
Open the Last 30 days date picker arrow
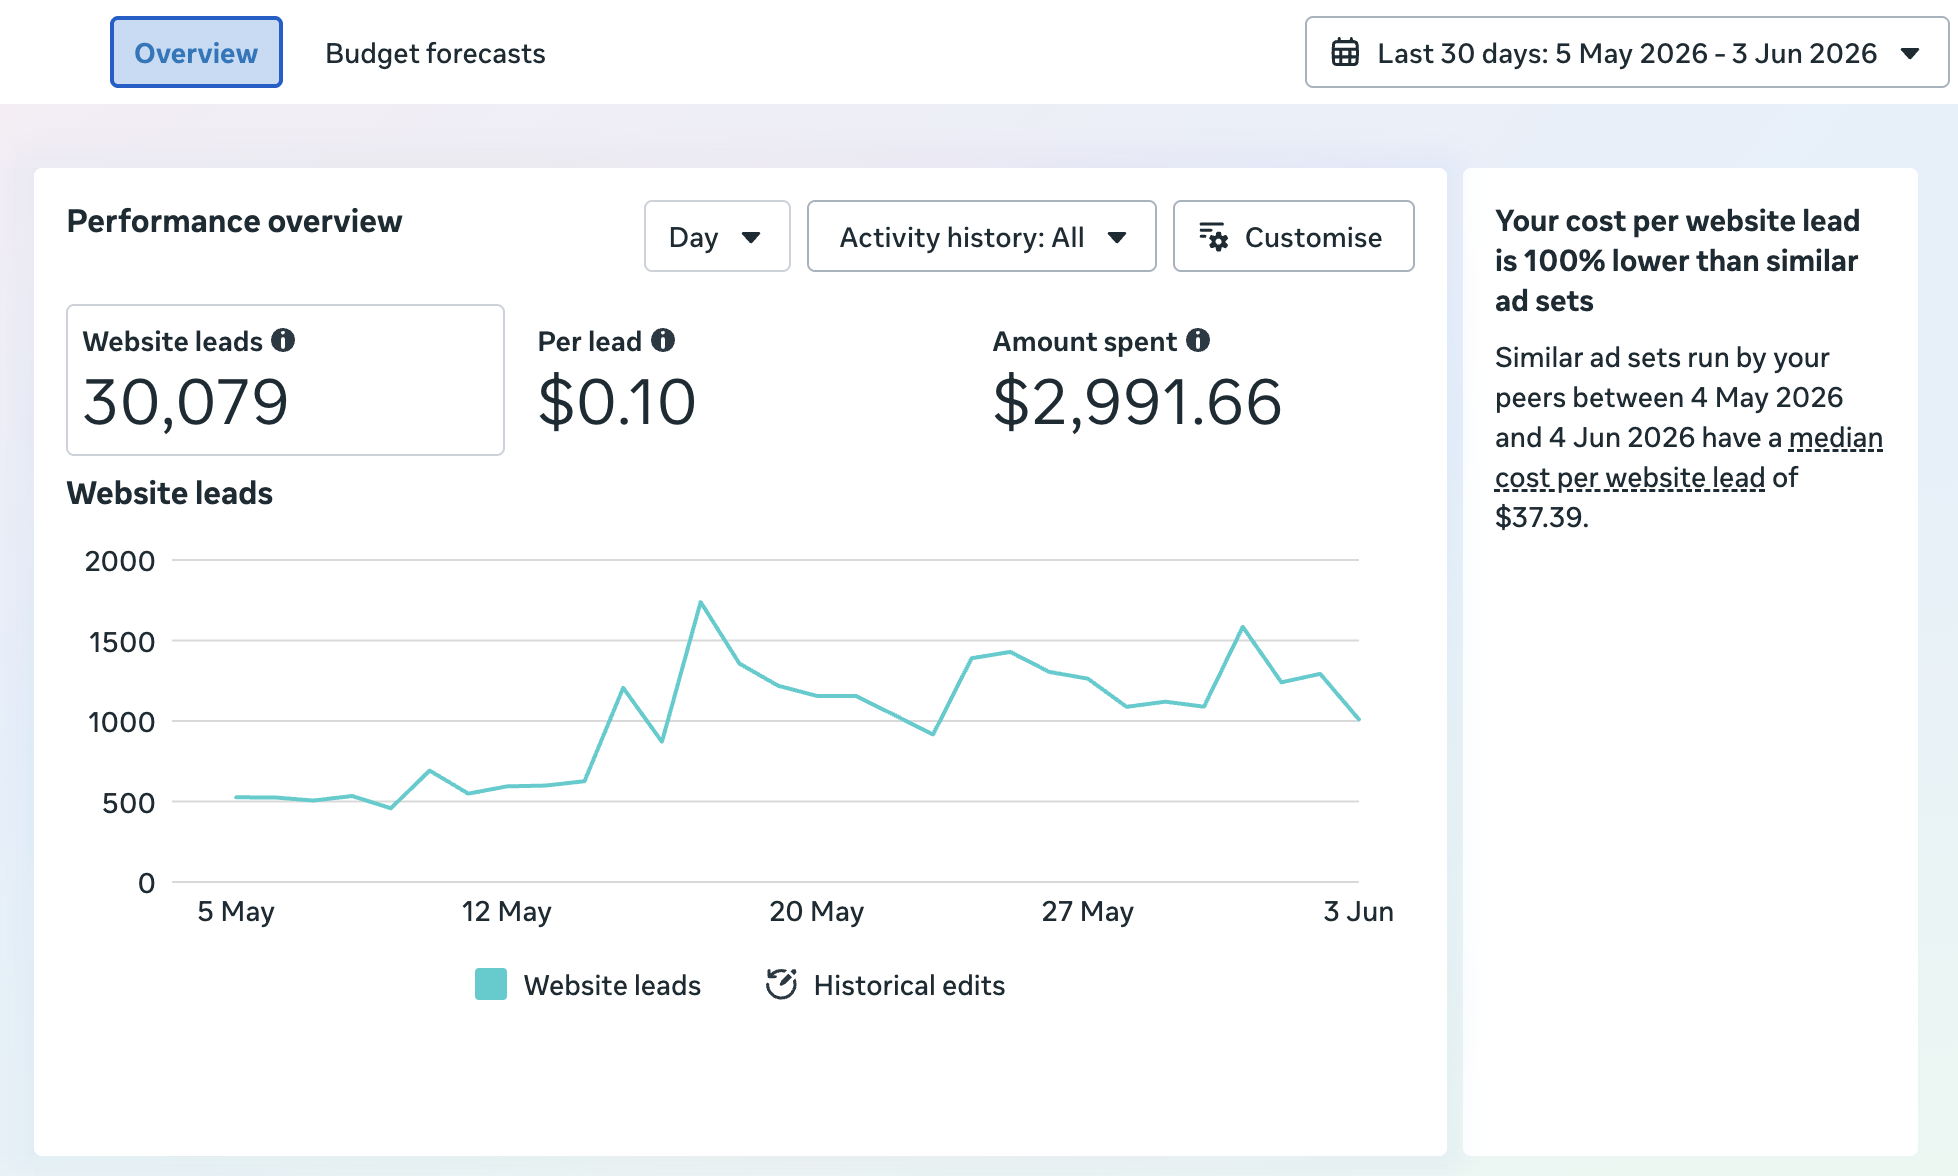point(1910,53)
